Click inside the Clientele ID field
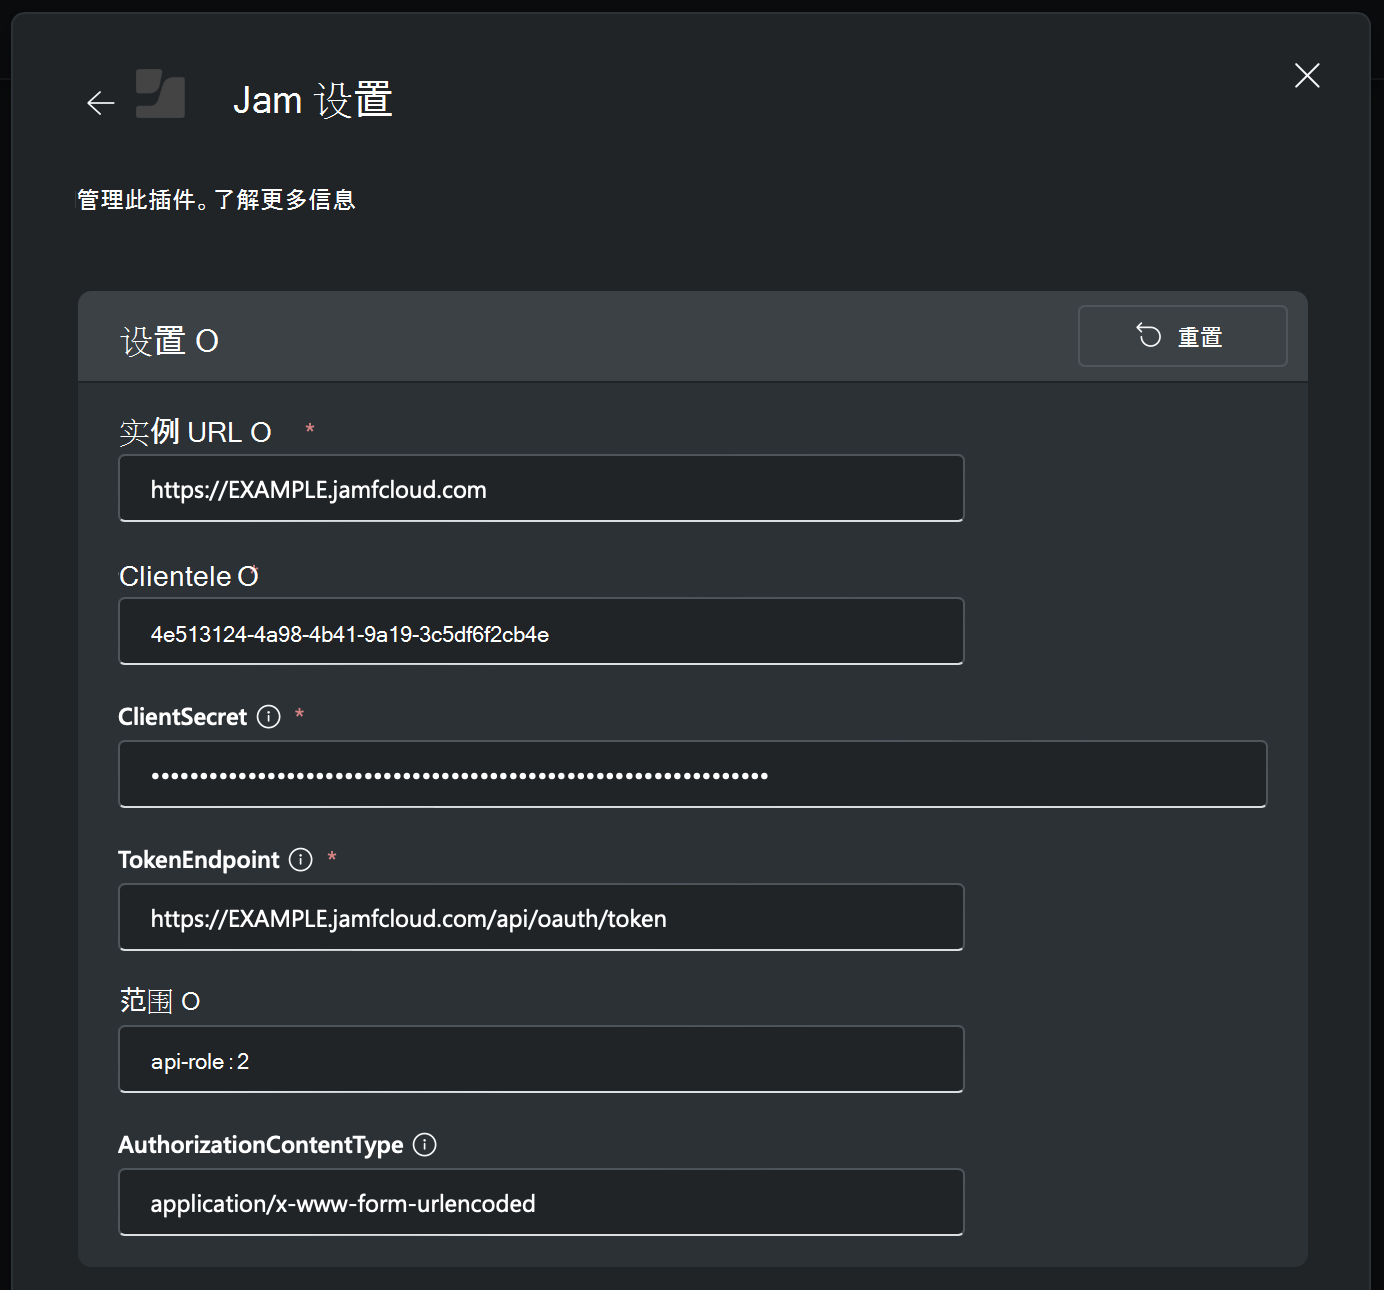This screenshot has height=1290, width=1384. click(541, 631)
